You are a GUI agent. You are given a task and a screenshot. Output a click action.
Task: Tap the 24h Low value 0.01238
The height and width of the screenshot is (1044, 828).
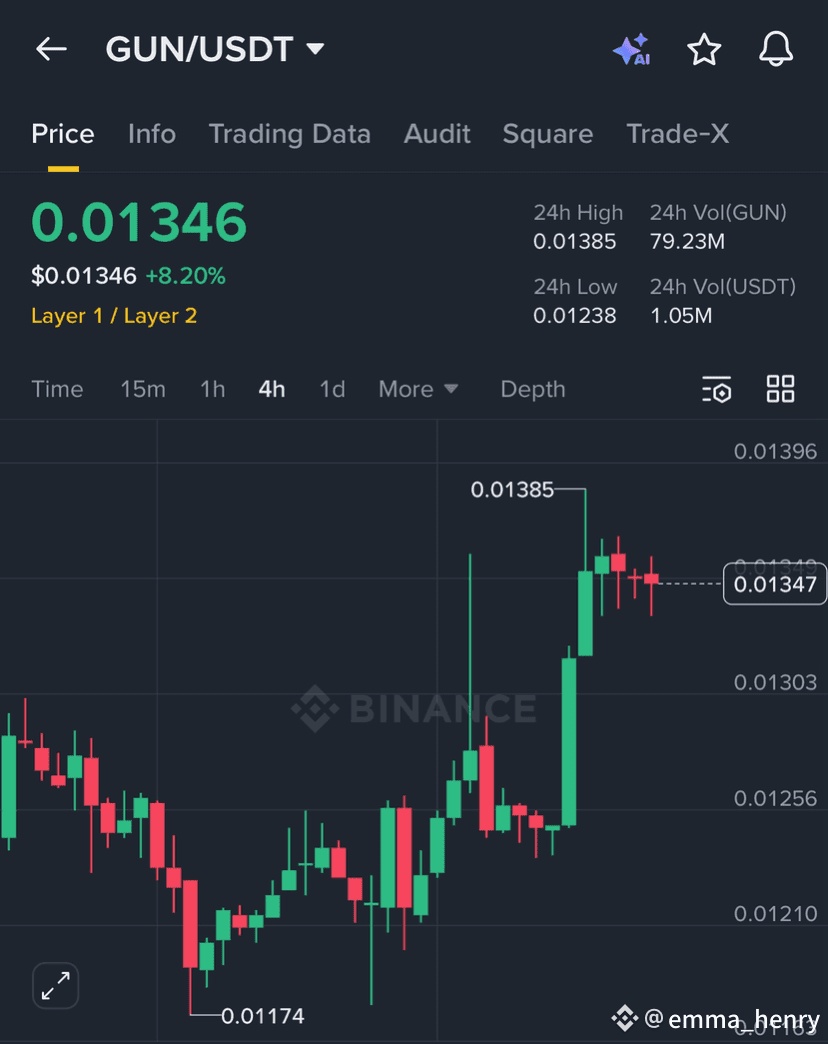(574, 315)
